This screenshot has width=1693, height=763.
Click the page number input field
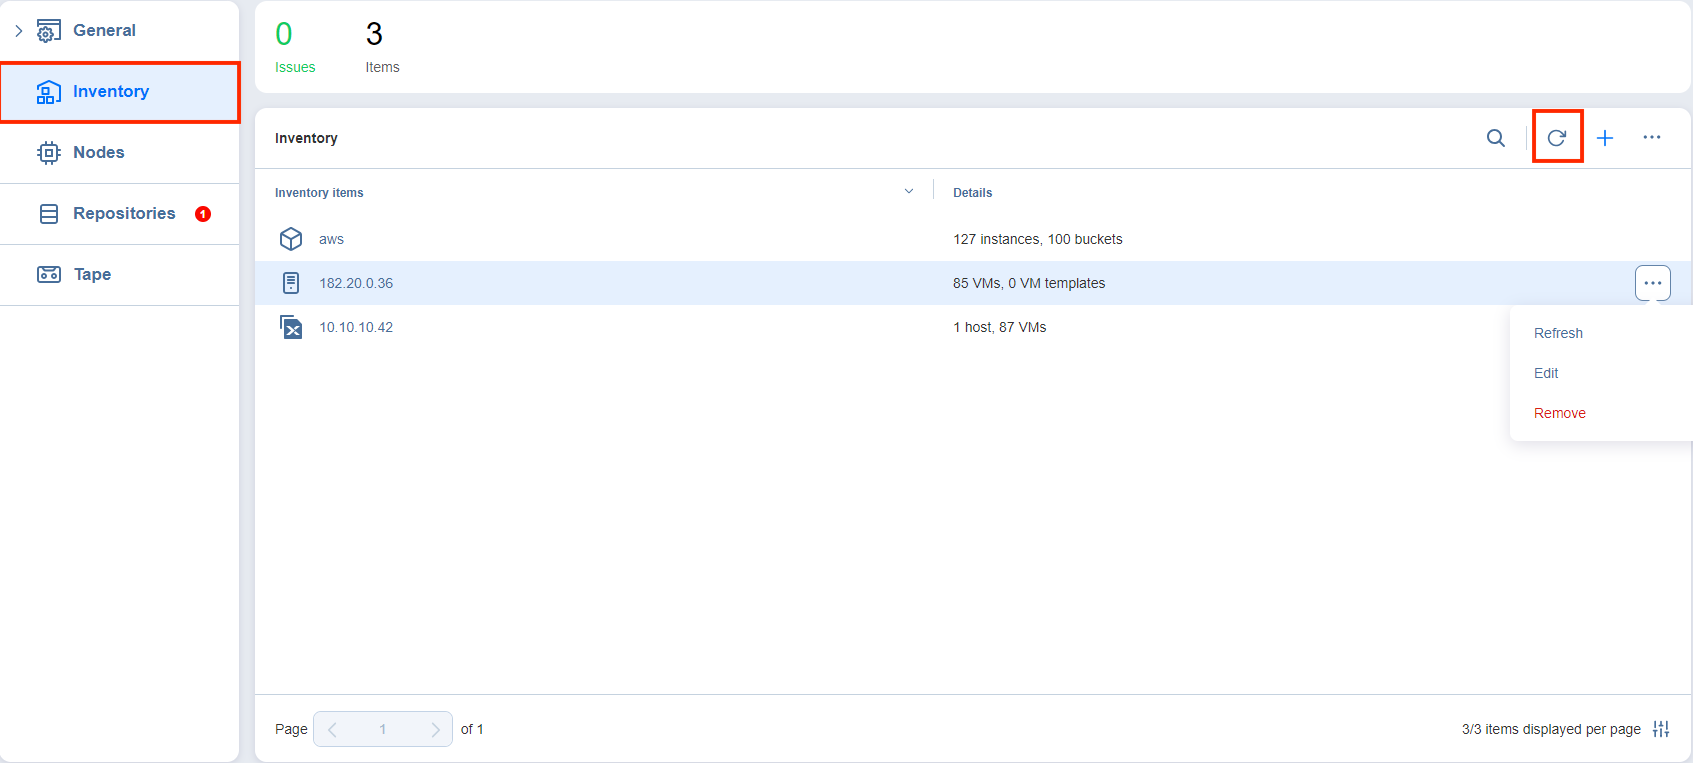point(383,729)
